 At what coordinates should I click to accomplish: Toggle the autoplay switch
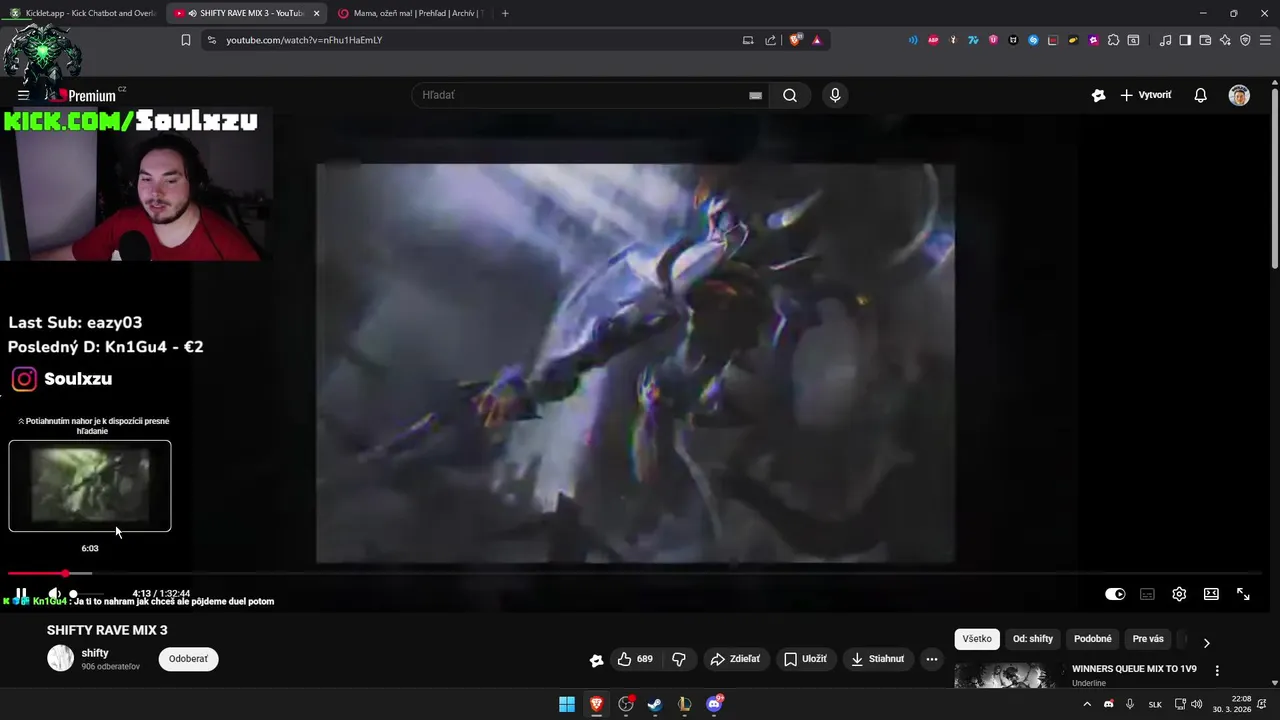point(1115,594)
